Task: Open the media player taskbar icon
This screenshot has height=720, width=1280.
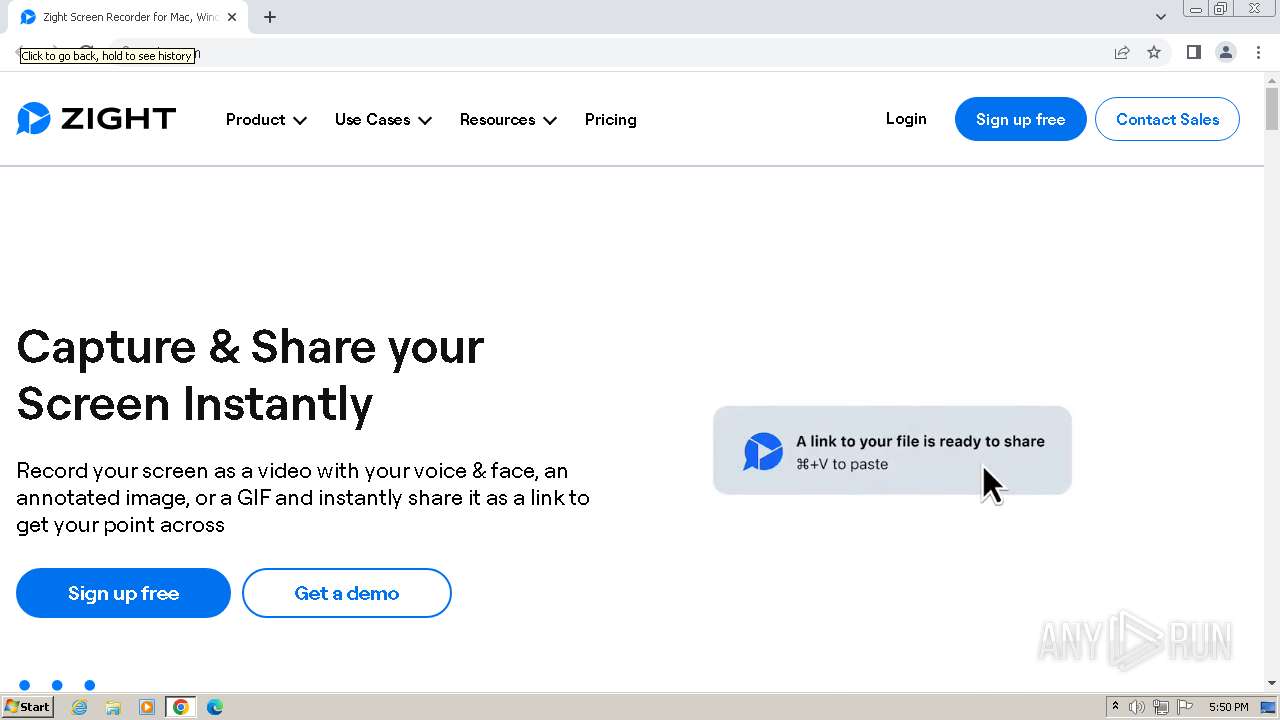Action: (x=147, y=707)
